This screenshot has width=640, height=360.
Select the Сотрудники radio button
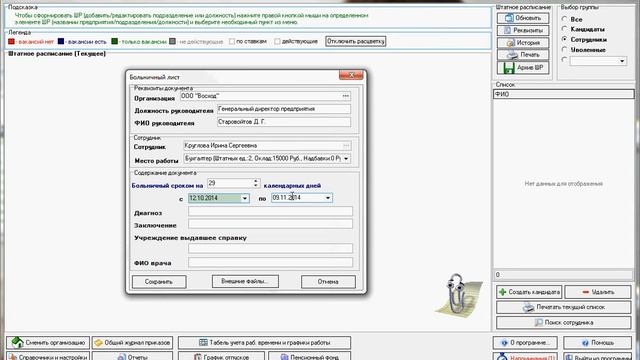(564, 39)
